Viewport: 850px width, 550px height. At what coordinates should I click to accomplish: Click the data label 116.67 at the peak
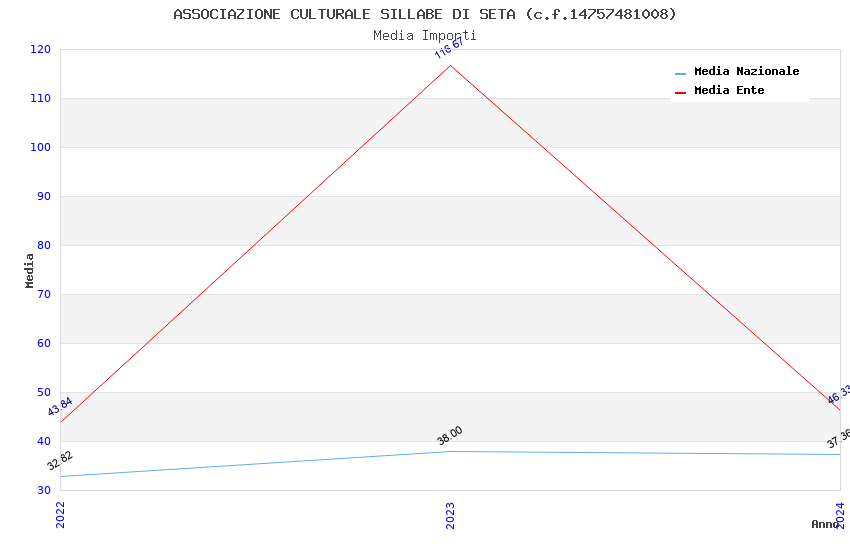pos(449,47)
